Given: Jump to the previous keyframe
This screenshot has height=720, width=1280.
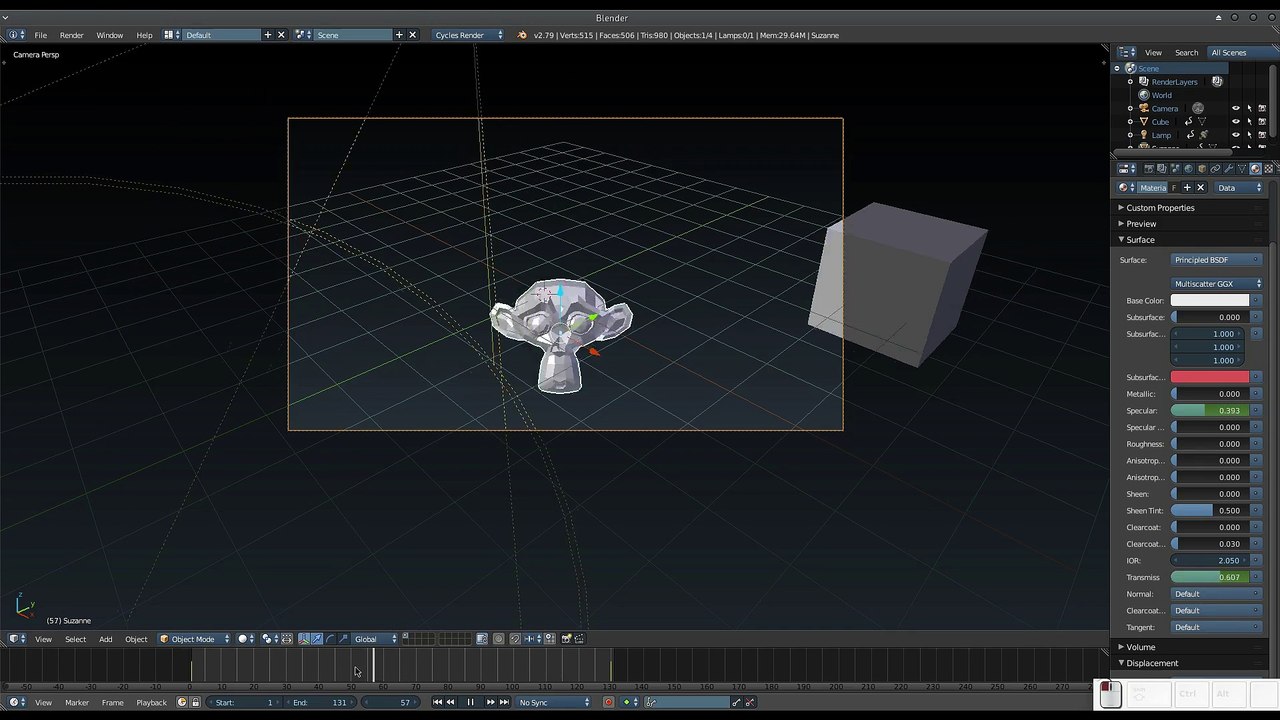Looking at the screenshot, I should tap(451, 703).
